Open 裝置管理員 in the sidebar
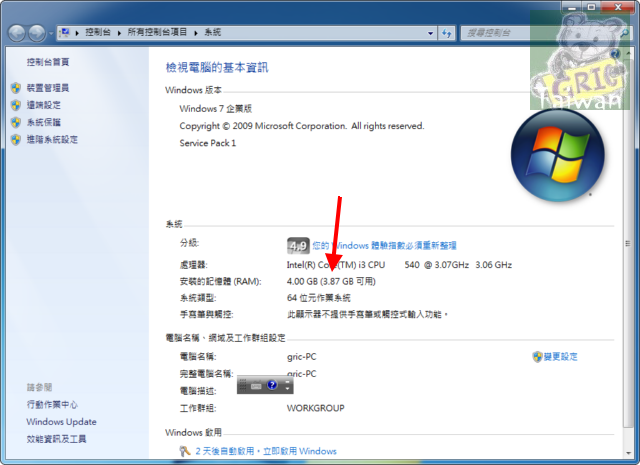This screenshot has height=465, width=640. pos(48,88)
